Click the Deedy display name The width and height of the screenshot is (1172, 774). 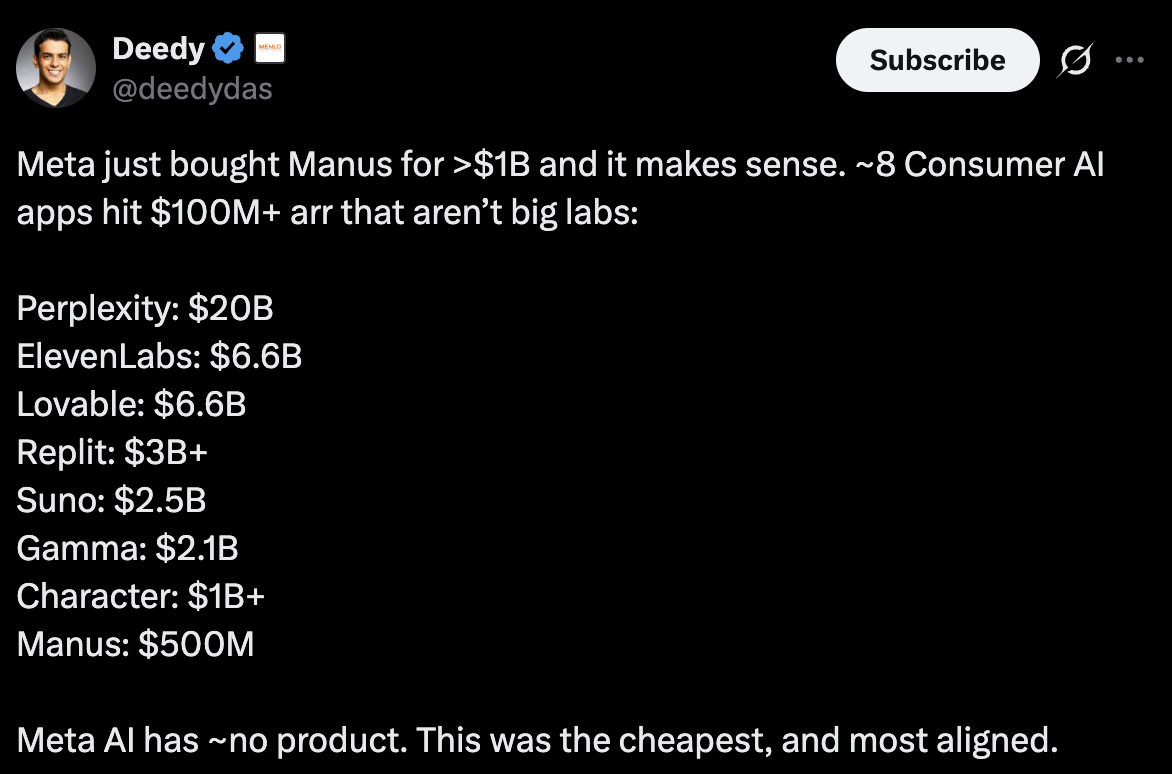pos(158,47)
